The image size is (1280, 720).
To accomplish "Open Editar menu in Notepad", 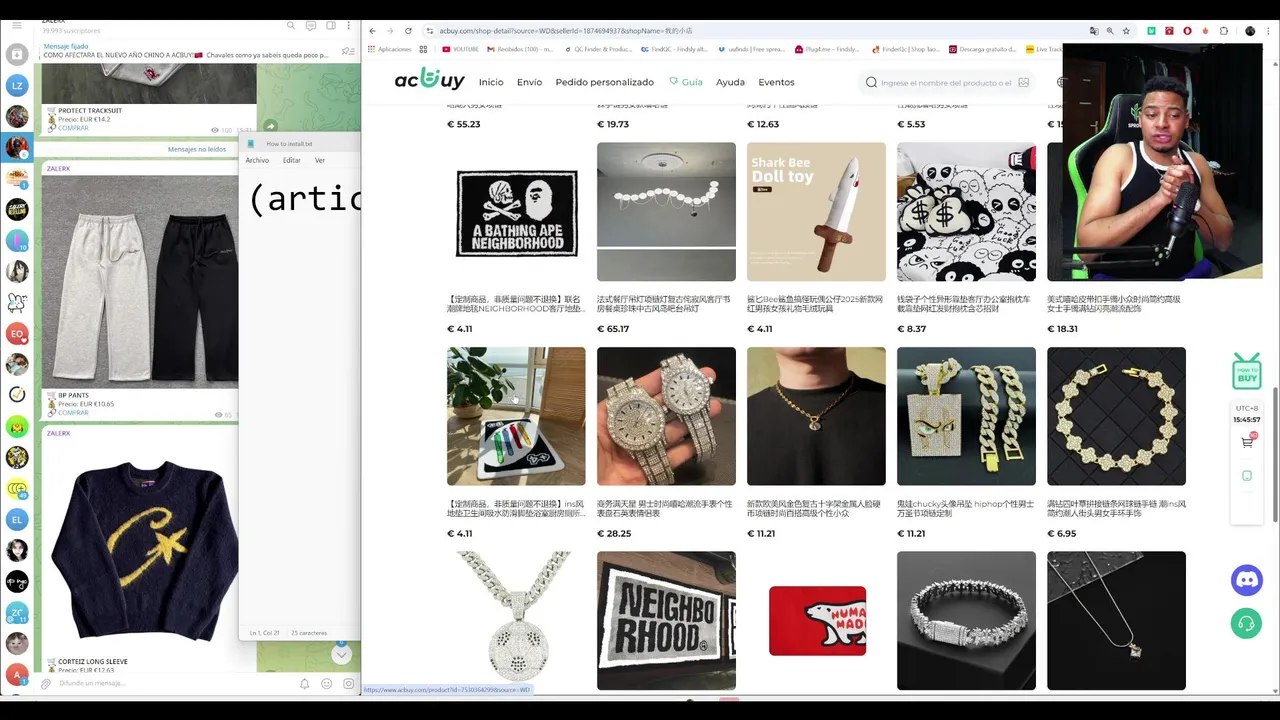I will click(292, 160).
